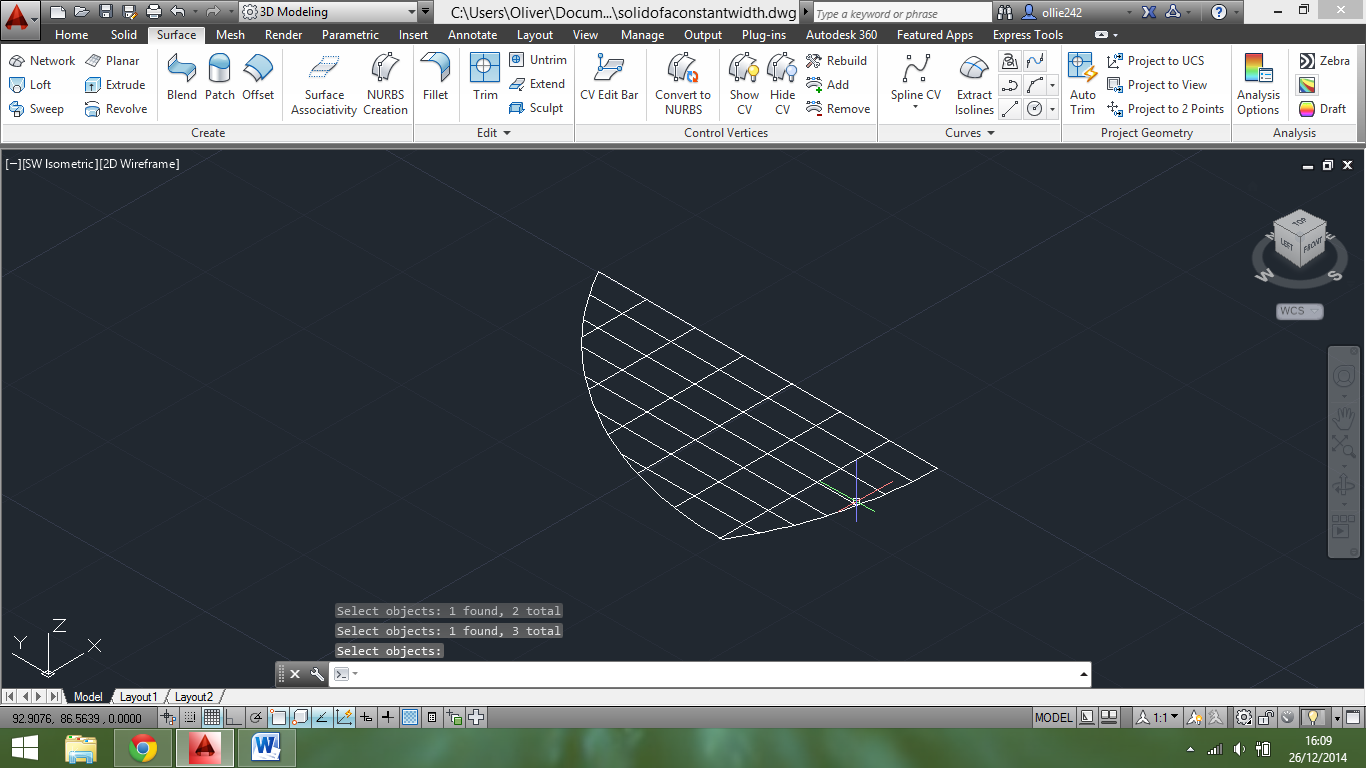The height and width of the screenshot is (768, 1366).
Task: Toggle Ortho Mode in status bar
Action: (x=233, y=717)
